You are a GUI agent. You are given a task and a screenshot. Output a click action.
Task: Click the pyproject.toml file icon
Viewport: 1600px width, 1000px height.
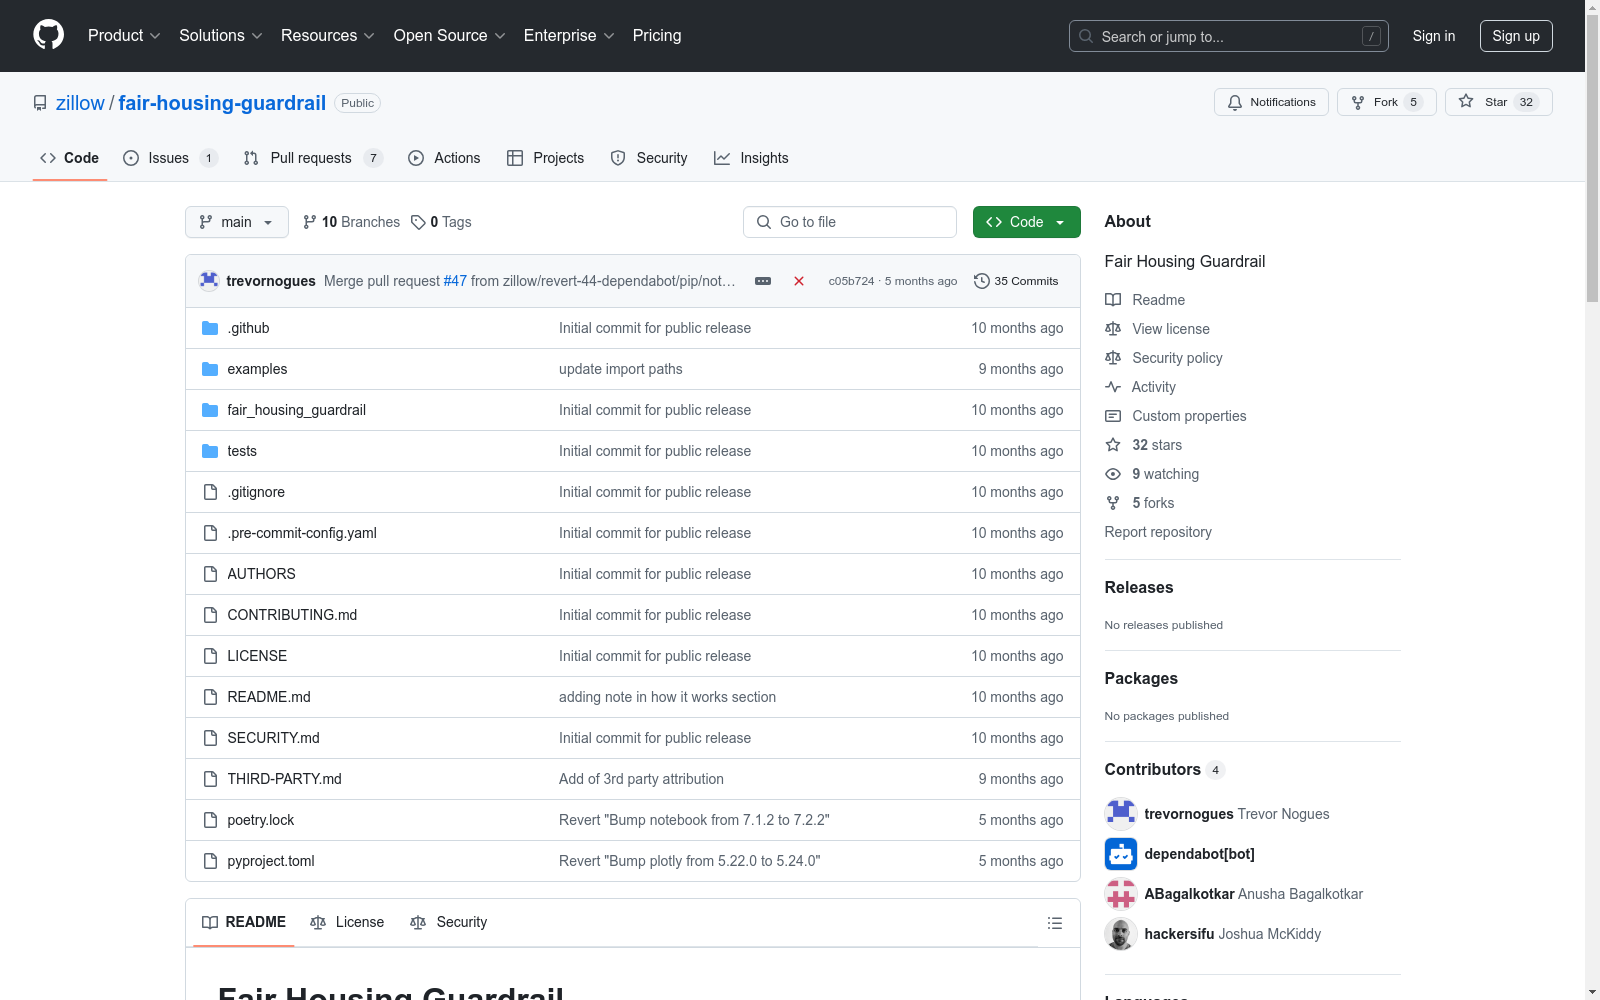tap(210, 861)
